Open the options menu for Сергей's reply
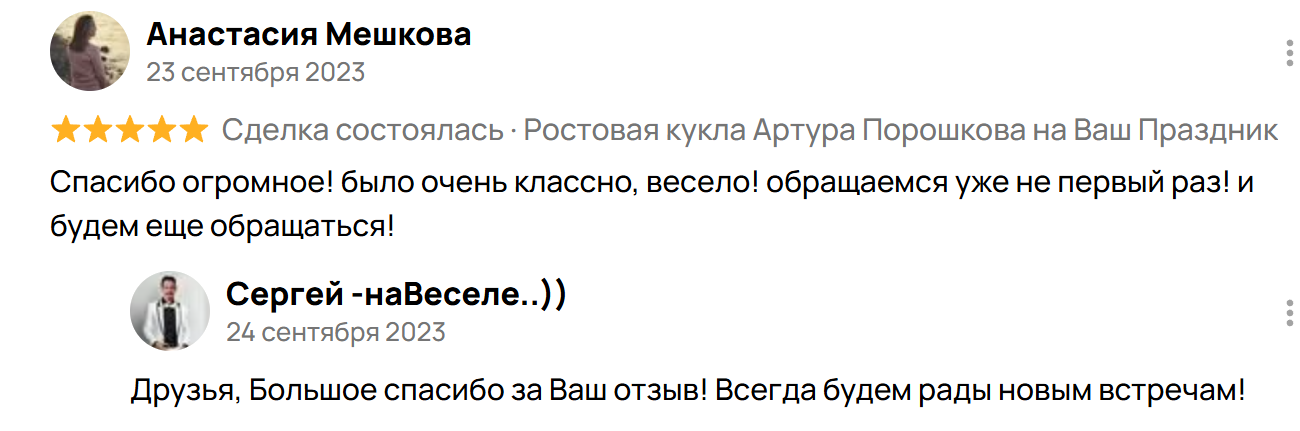This screenshot has width=1300, height=431. coord(1286,312)
